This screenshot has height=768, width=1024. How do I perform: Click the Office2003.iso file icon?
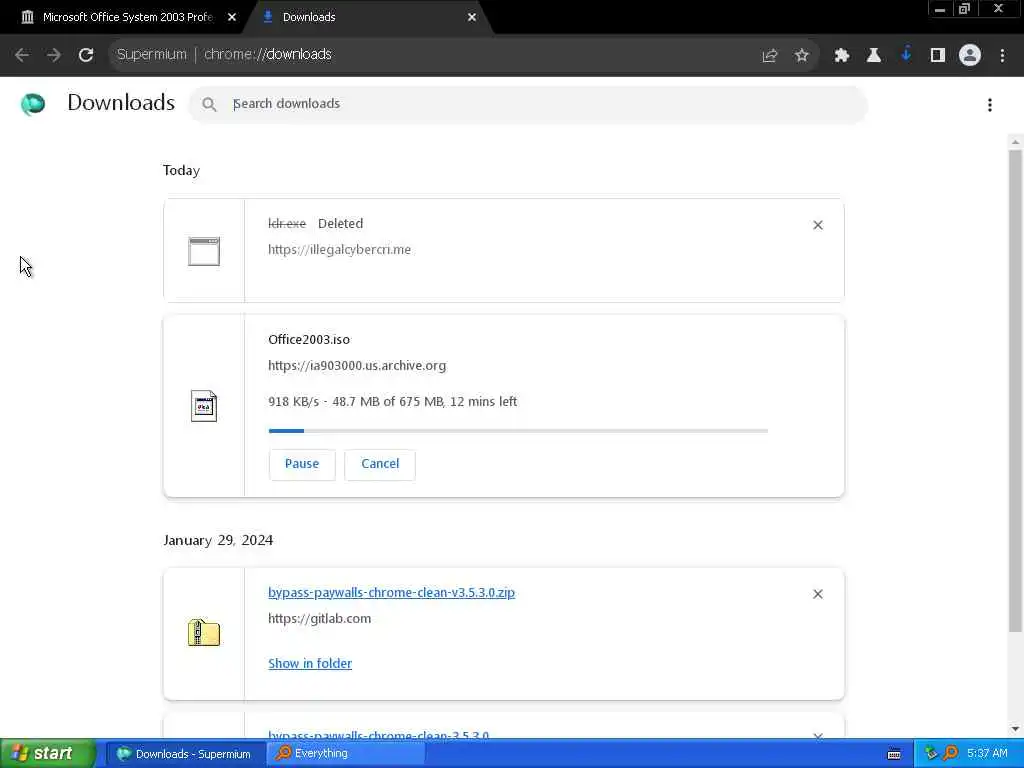(x=204, y=406)
